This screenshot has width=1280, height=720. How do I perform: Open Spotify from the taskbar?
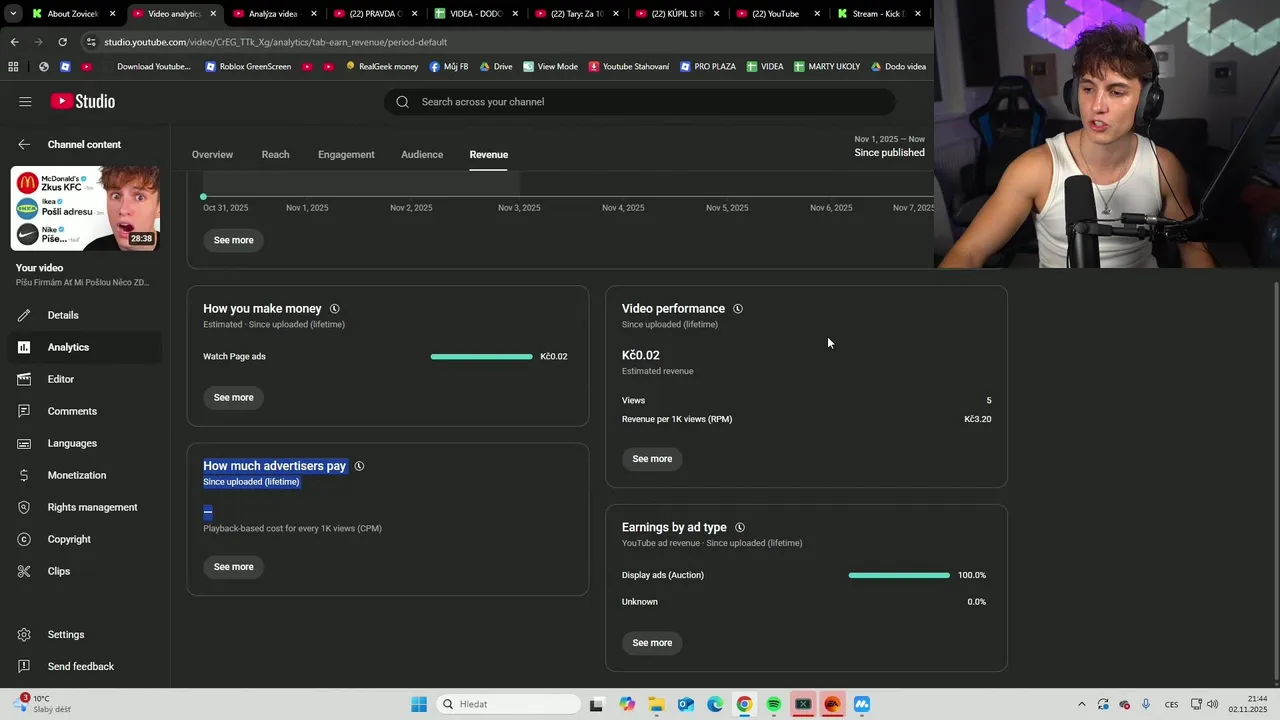[774, 704]
